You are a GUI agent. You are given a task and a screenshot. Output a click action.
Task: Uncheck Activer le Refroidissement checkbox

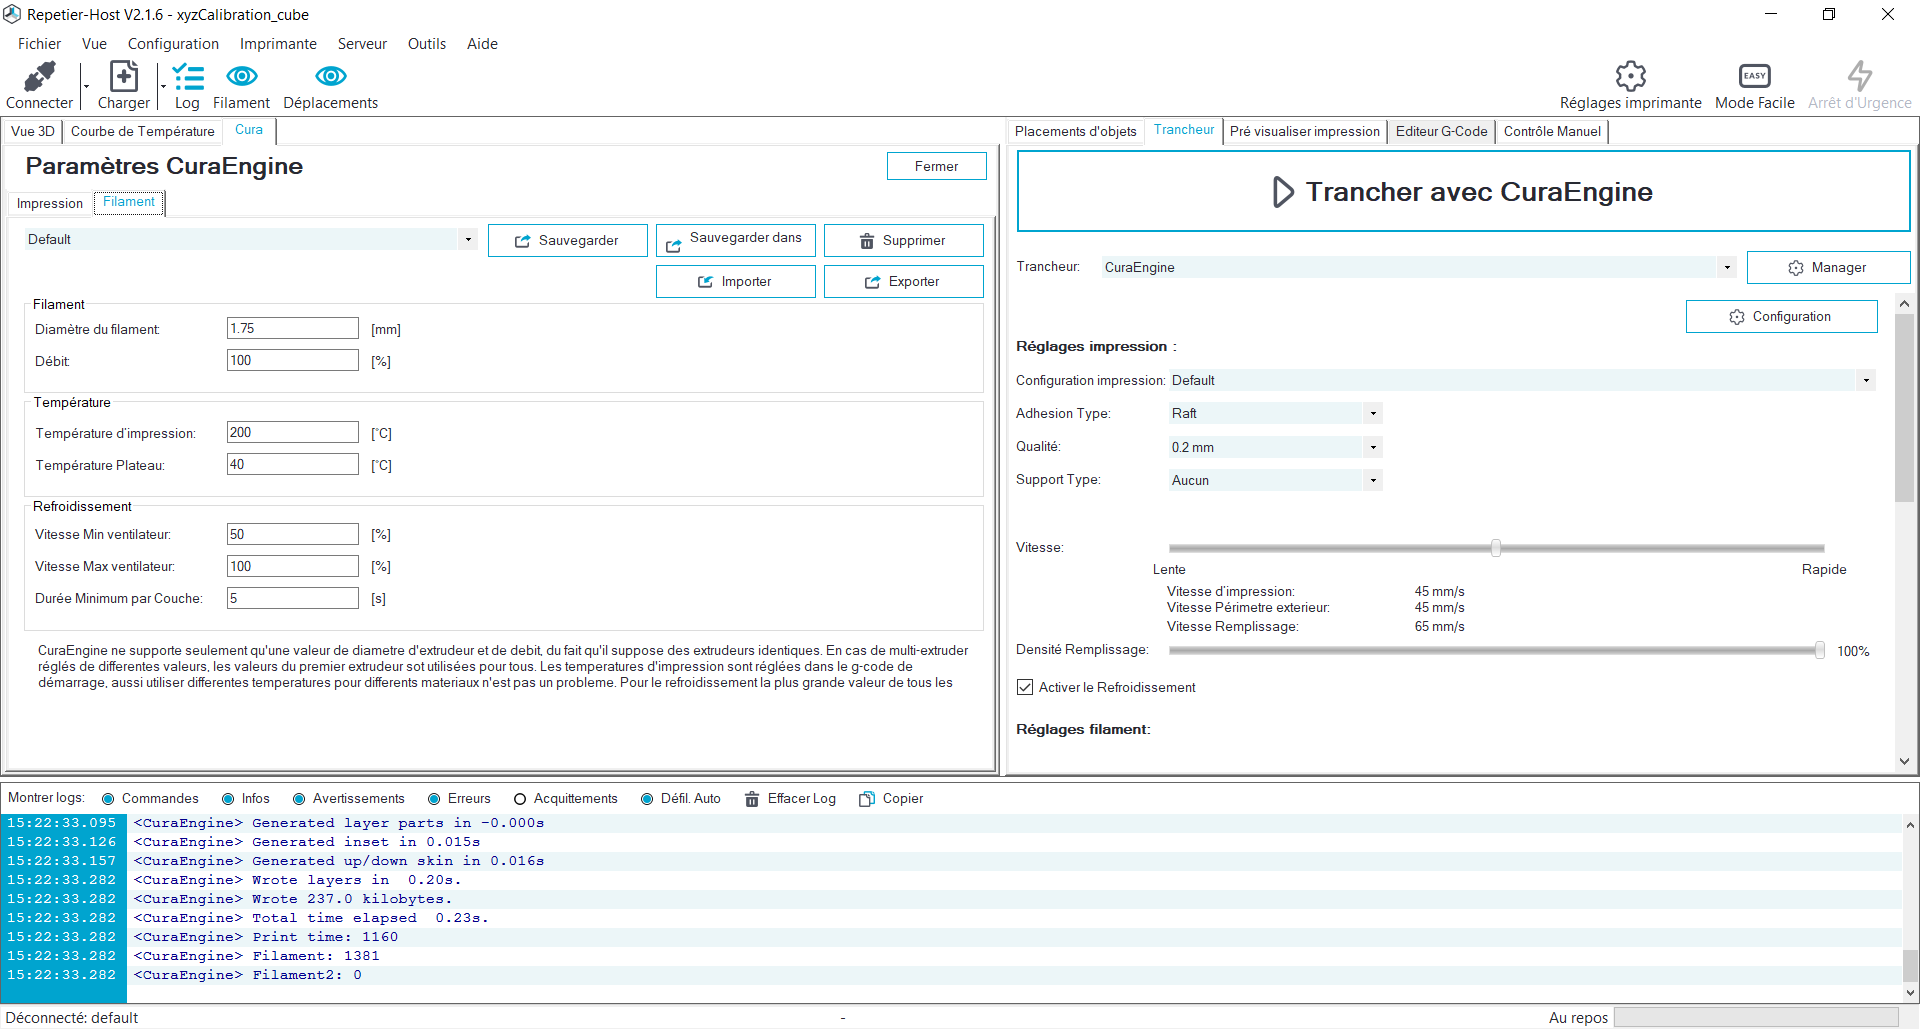1025,687
